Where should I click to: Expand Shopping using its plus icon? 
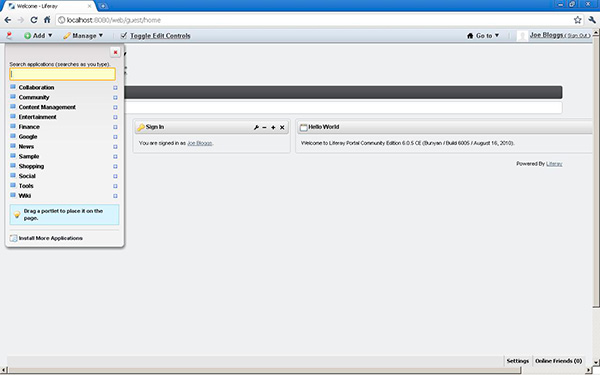point(115,166)
